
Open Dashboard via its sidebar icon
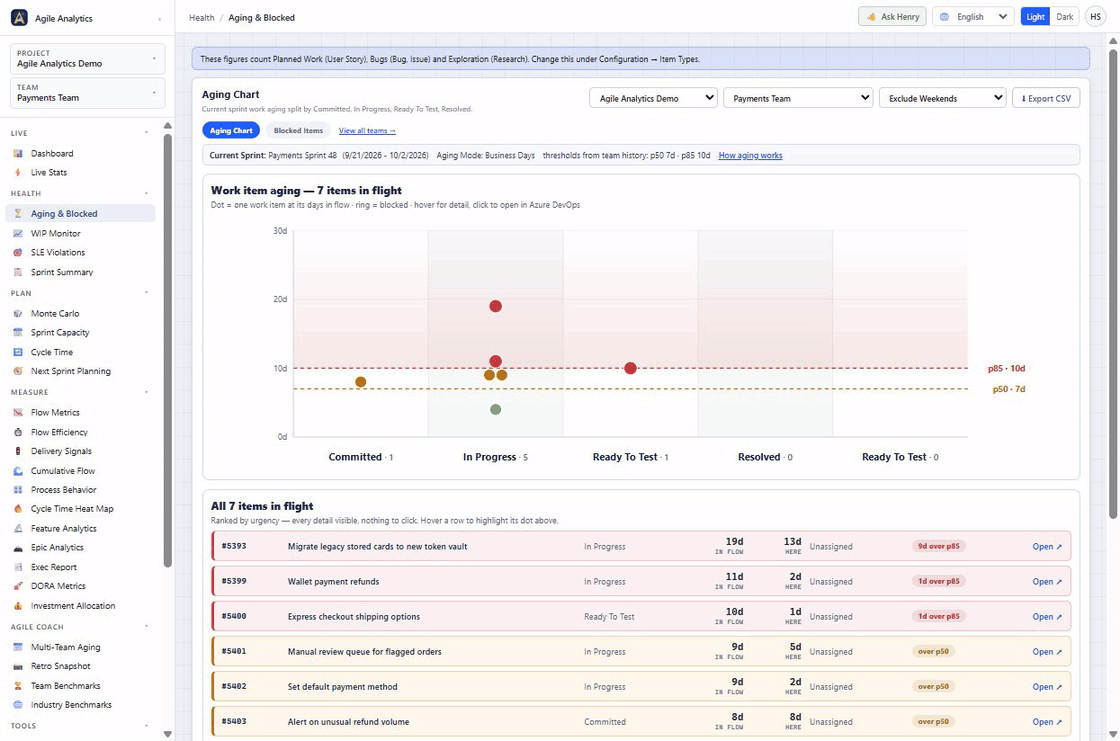(18, 154)
